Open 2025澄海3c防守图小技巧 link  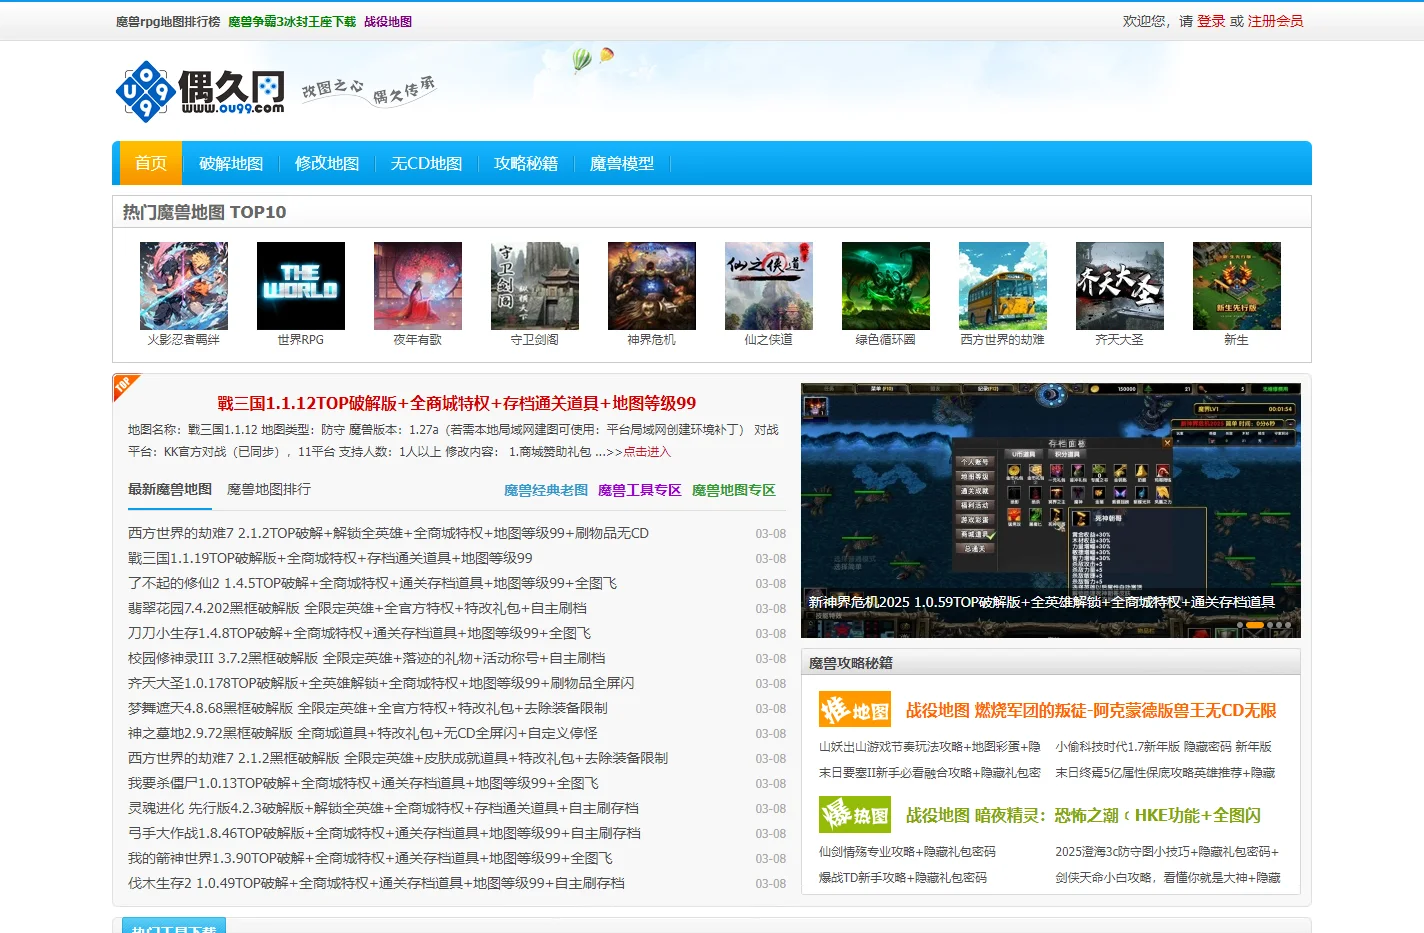click(1167, 851)
